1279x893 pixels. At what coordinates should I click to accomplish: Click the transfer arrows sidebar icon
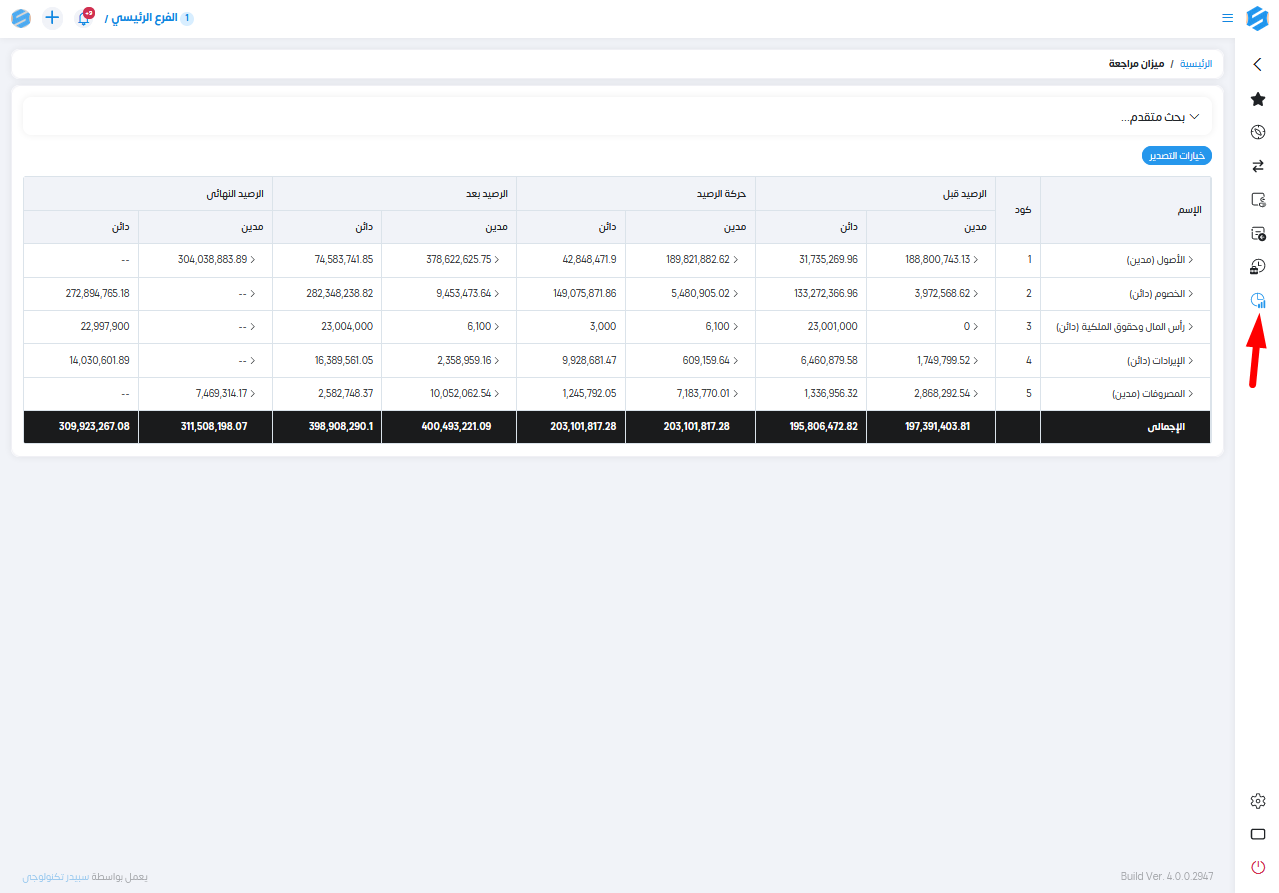point(1258,166)
